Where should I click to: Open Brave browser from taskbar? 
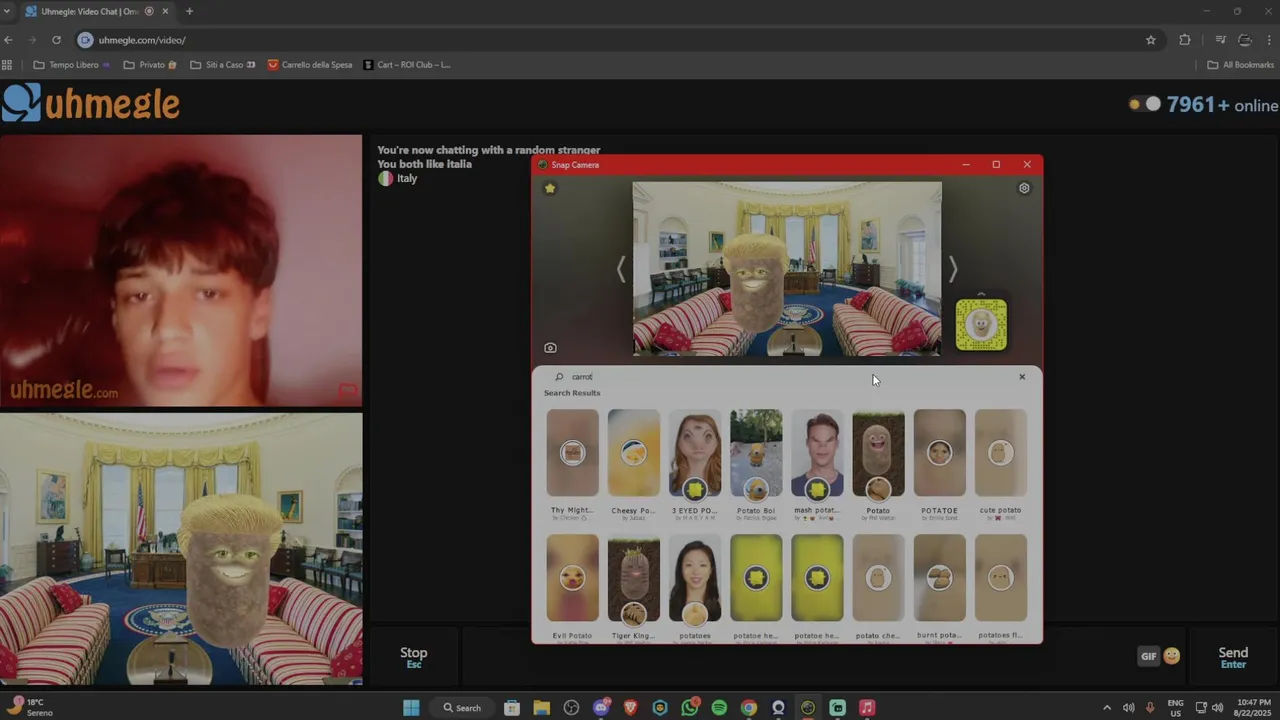(x=630, y=708)
